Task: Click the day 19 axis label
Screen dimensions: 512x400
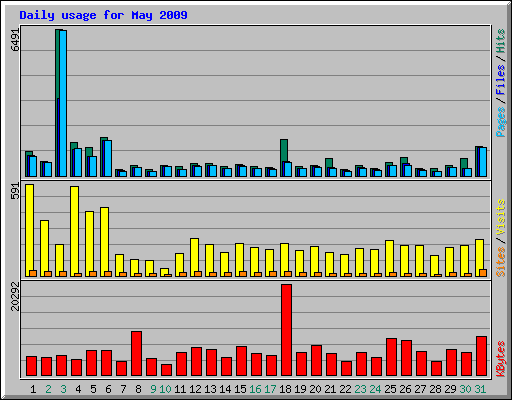Action: [300, 389]
